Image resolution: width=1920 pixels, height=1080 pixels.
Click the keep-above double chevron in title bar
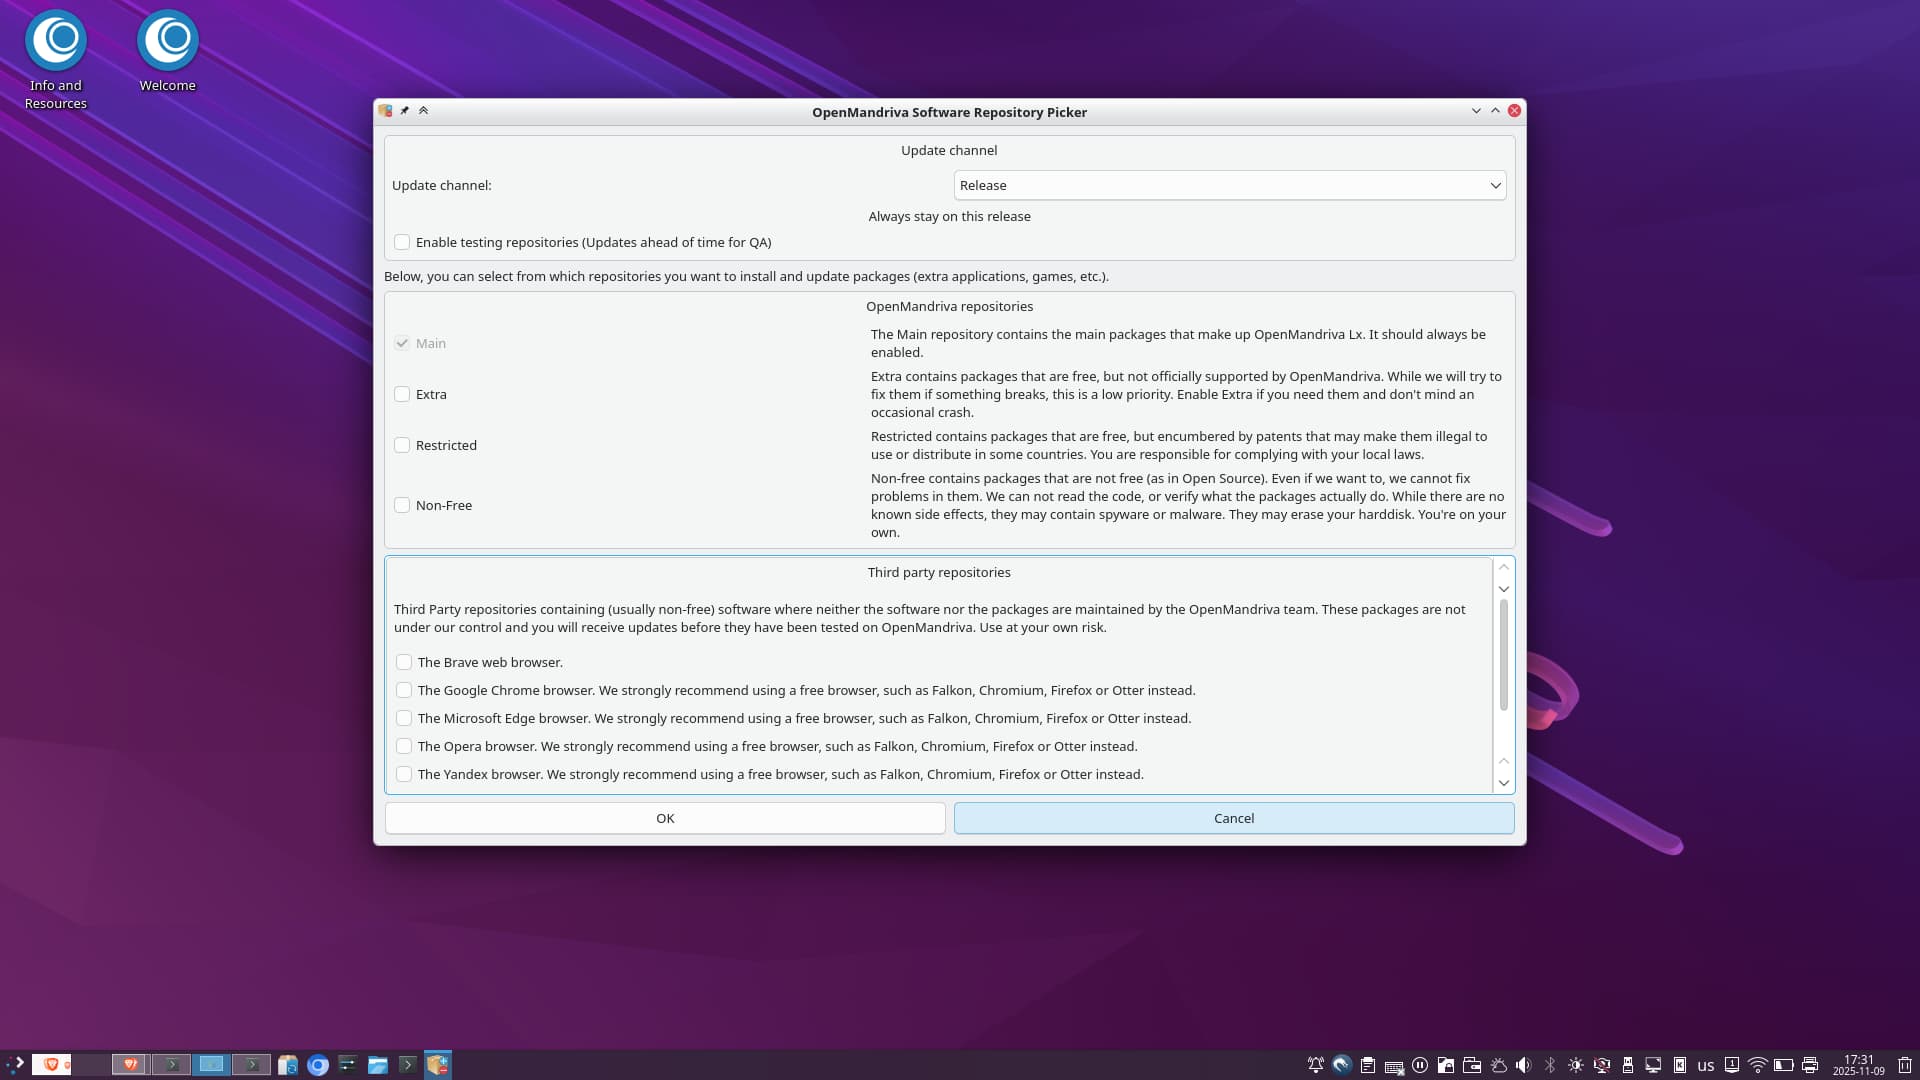pos(423,111)
